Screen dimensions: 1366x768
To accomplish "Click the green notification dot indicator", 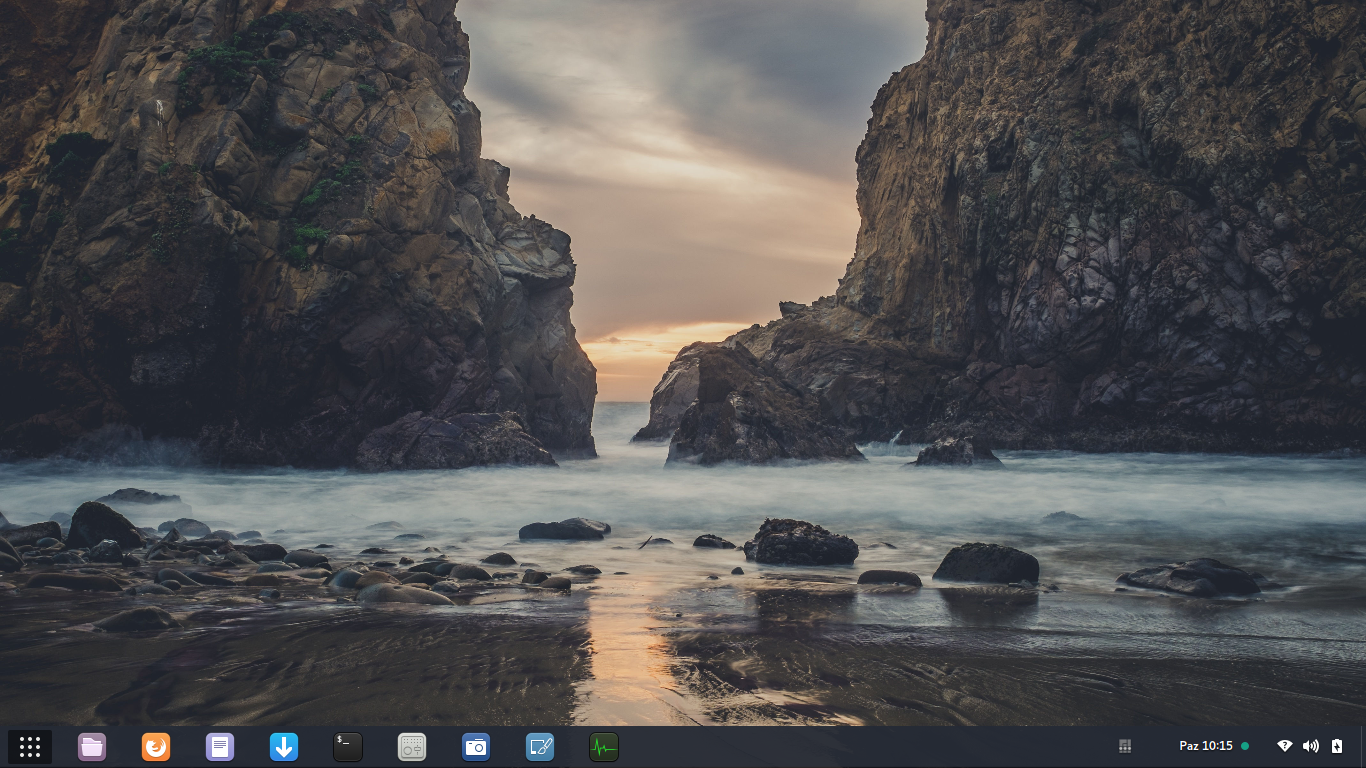I will (1245, 746).
